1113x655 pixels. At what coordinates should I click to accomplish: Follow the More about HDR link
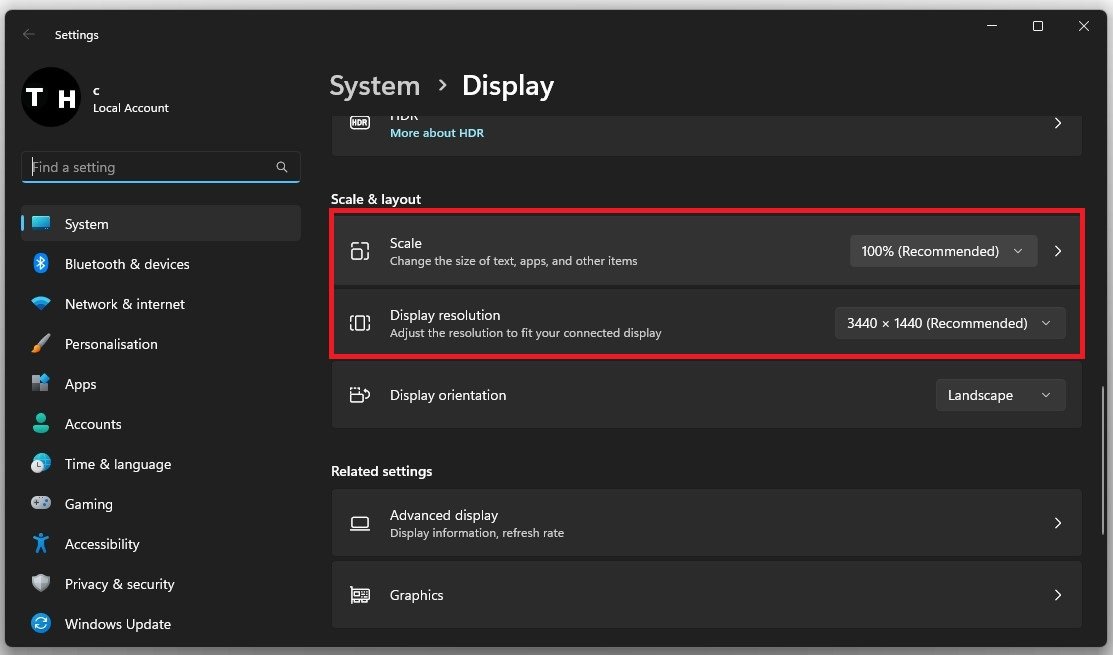pyautogui.click(x=436, y=133)
